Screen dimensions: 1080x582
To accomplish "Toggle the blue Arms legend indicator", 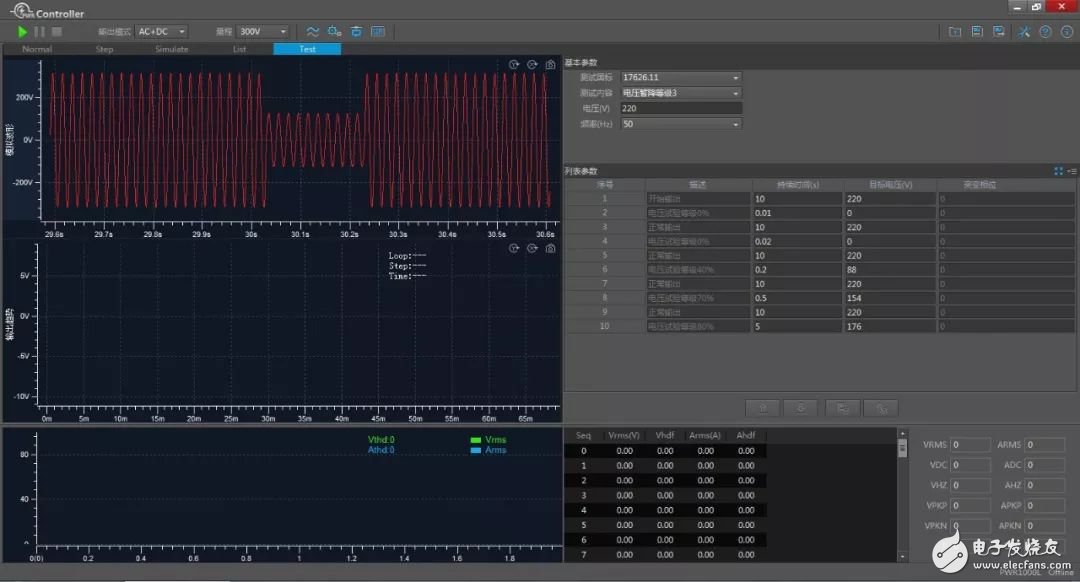I will (x=475, y=450).
